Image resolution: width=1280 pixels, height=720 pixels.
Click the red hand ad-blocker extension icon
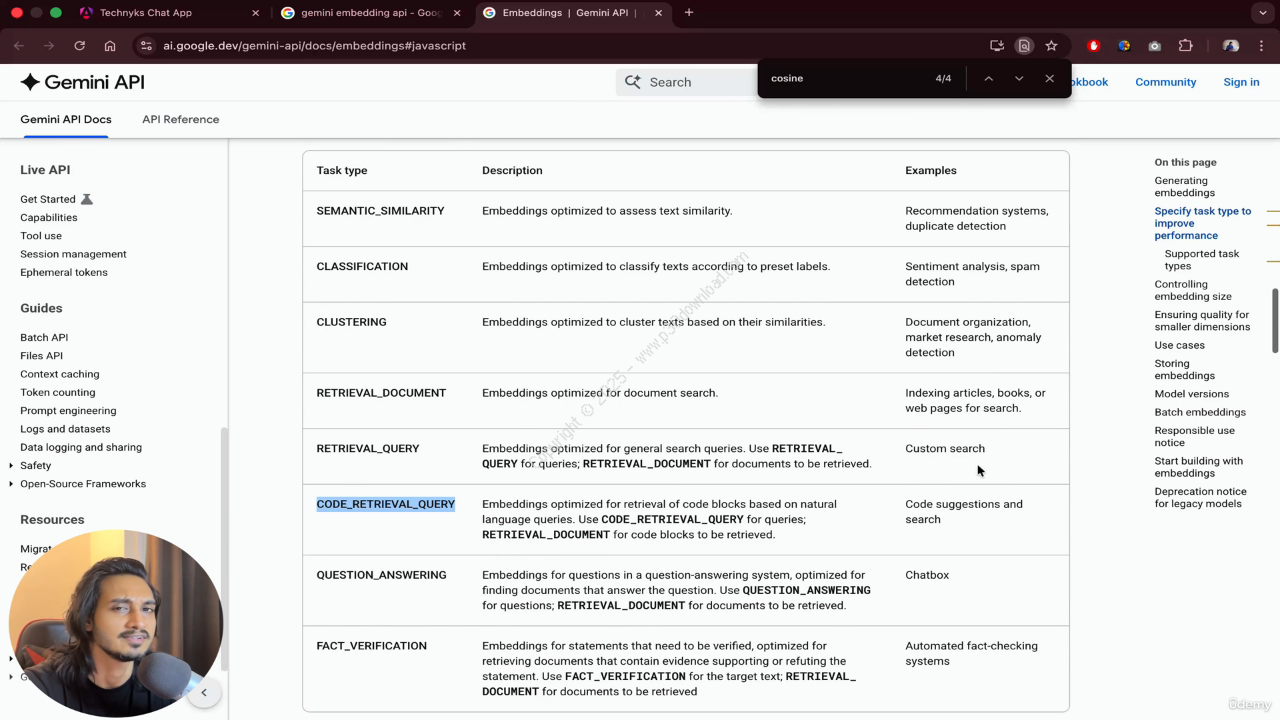click(x=1093, y=46)
